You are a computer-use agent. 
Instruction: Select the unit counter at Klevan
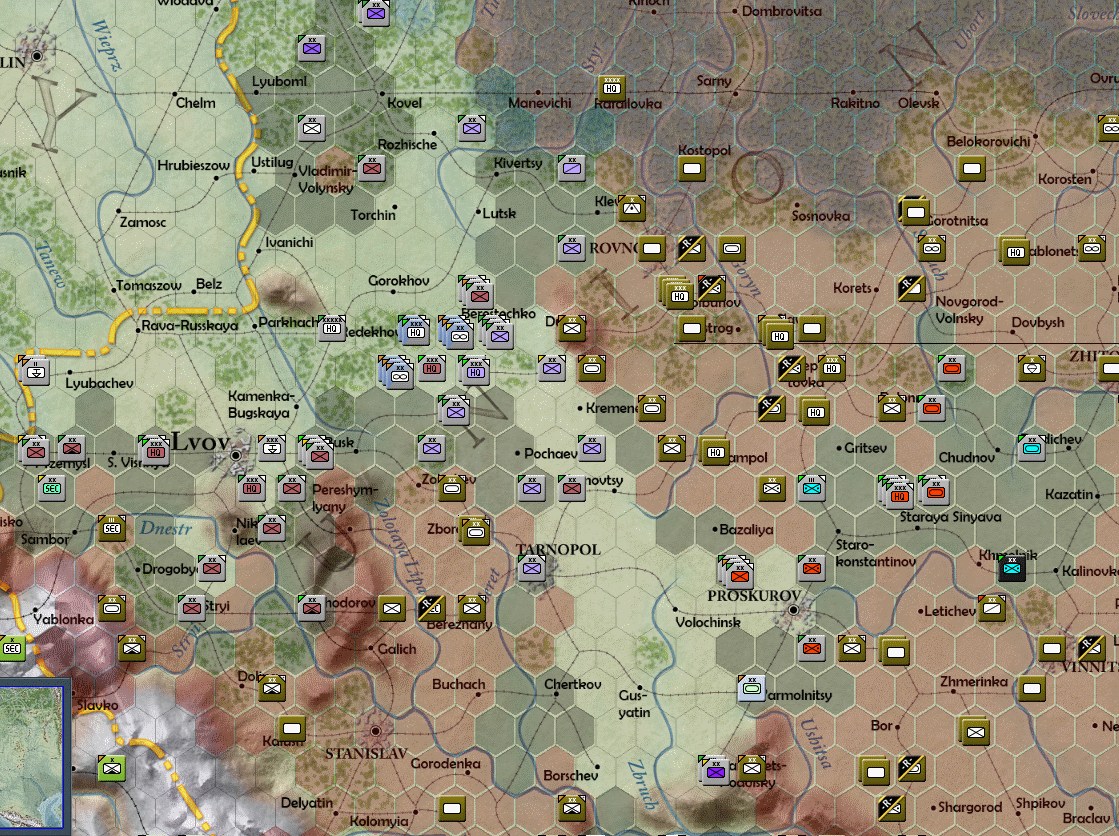[632, 208]
